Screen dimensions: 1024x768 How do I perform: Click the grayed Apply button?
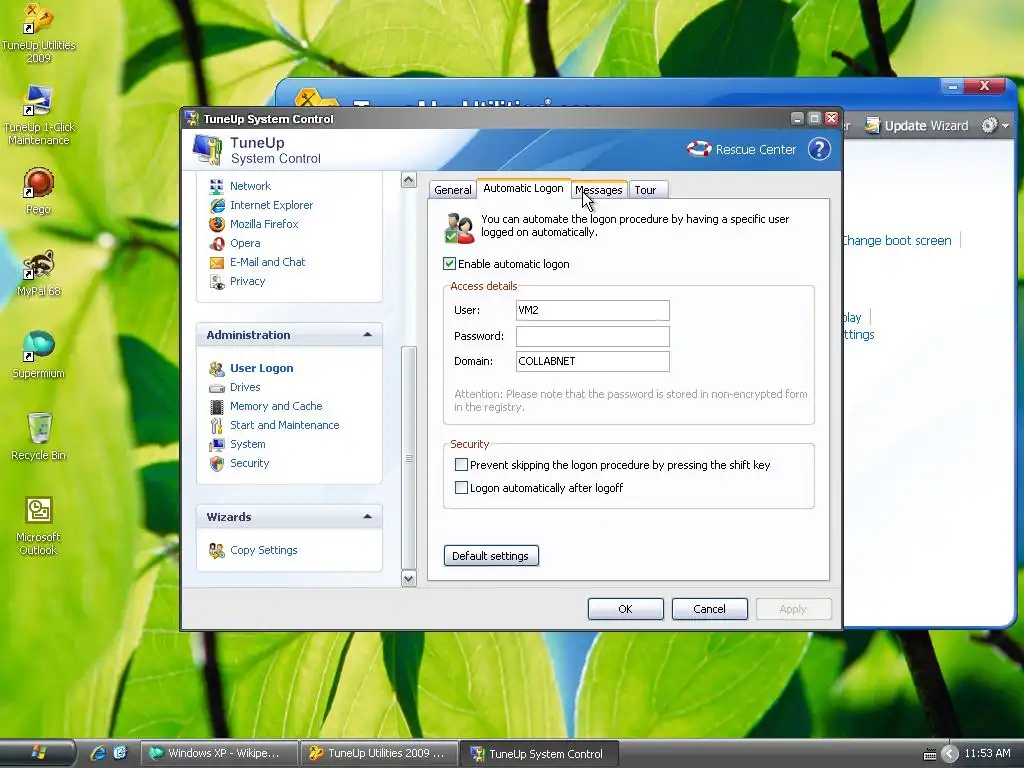coord(793,609)
